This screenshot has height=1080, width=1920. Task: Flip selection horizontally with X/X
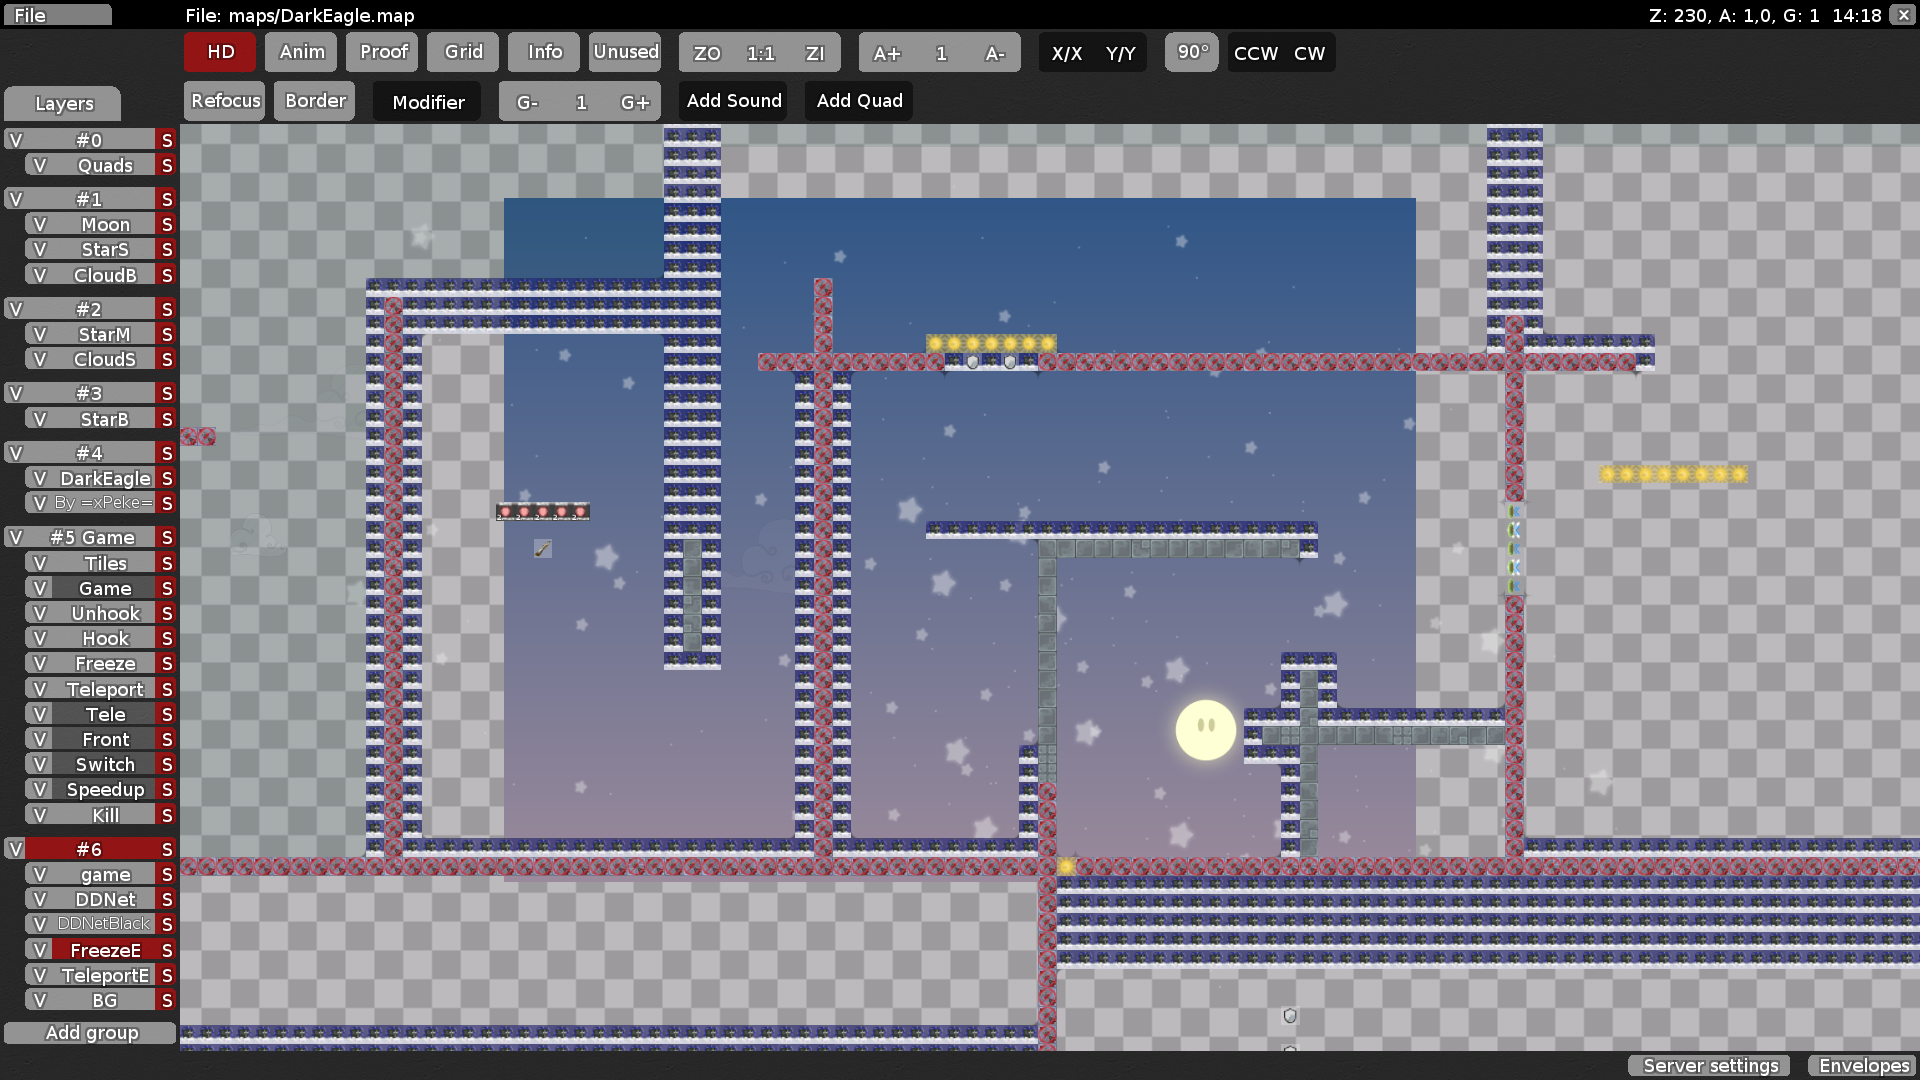click(1069, 53)
